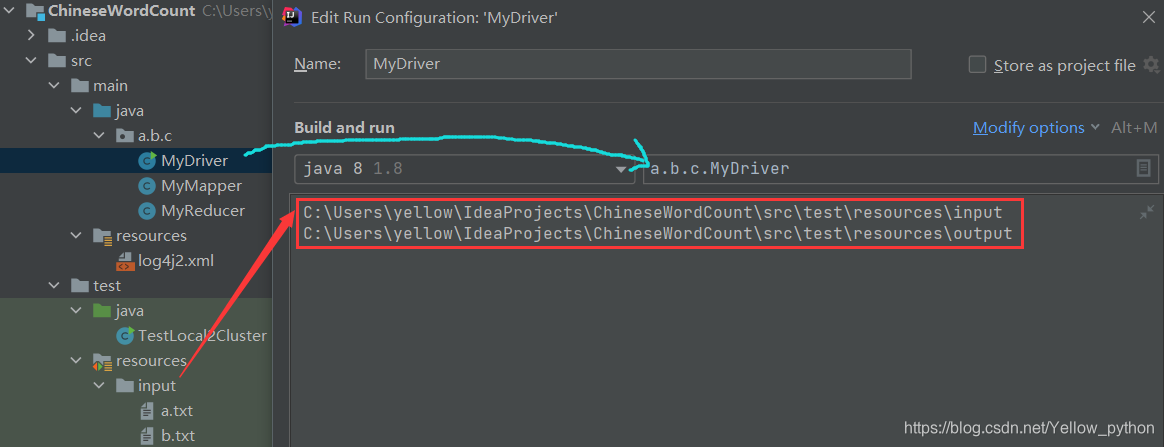Click the a.txt file icon
1164x447 pixels.
pos(147,411)
